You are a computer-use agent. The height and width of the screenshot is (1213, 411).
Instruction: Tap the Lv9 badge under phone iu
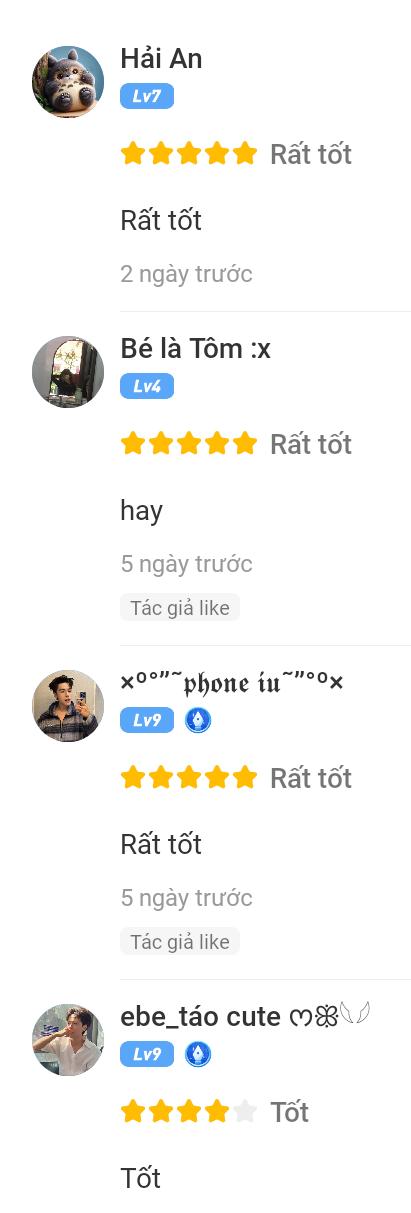(x=147, y=720)
